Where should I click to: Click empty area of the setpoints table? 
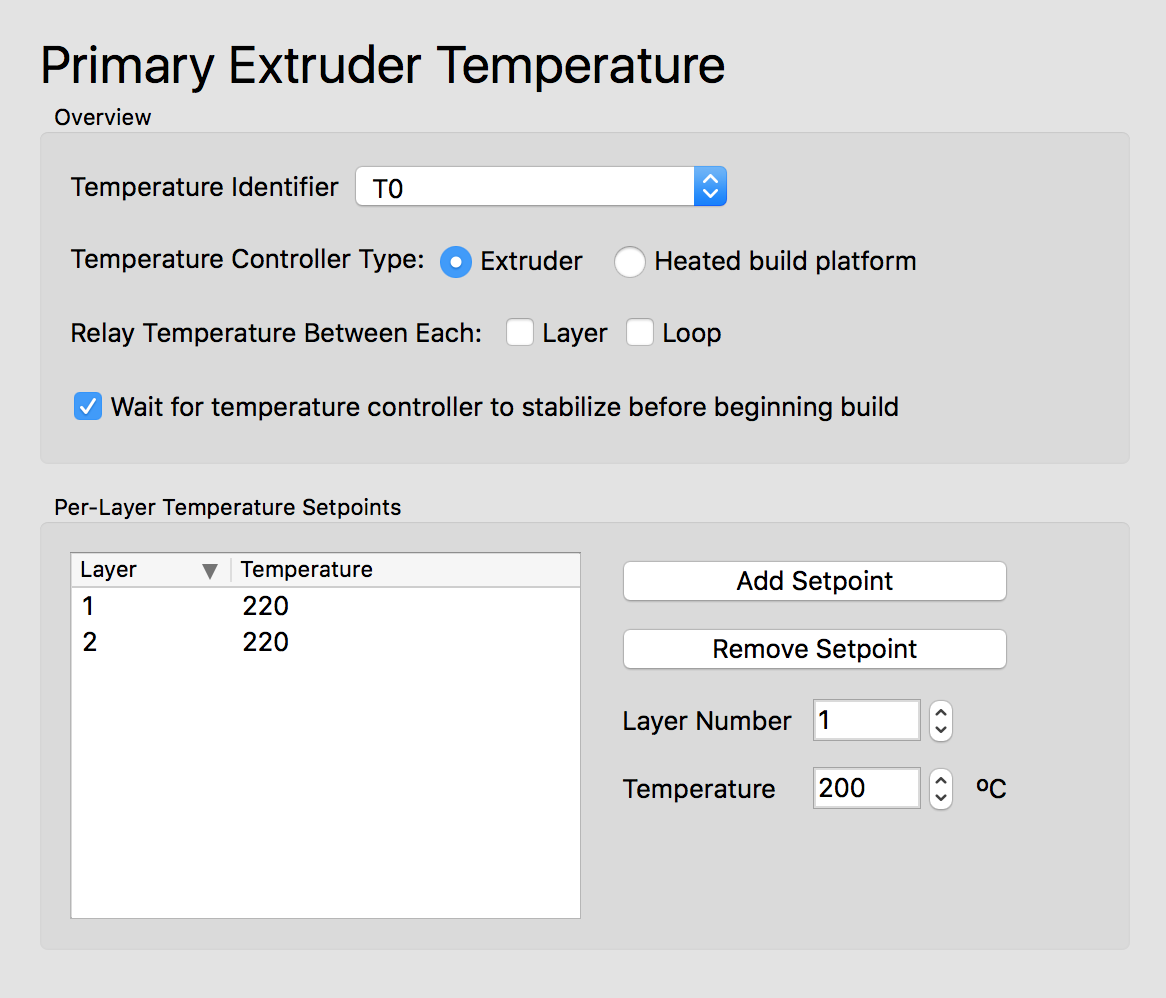pos(324,800)
